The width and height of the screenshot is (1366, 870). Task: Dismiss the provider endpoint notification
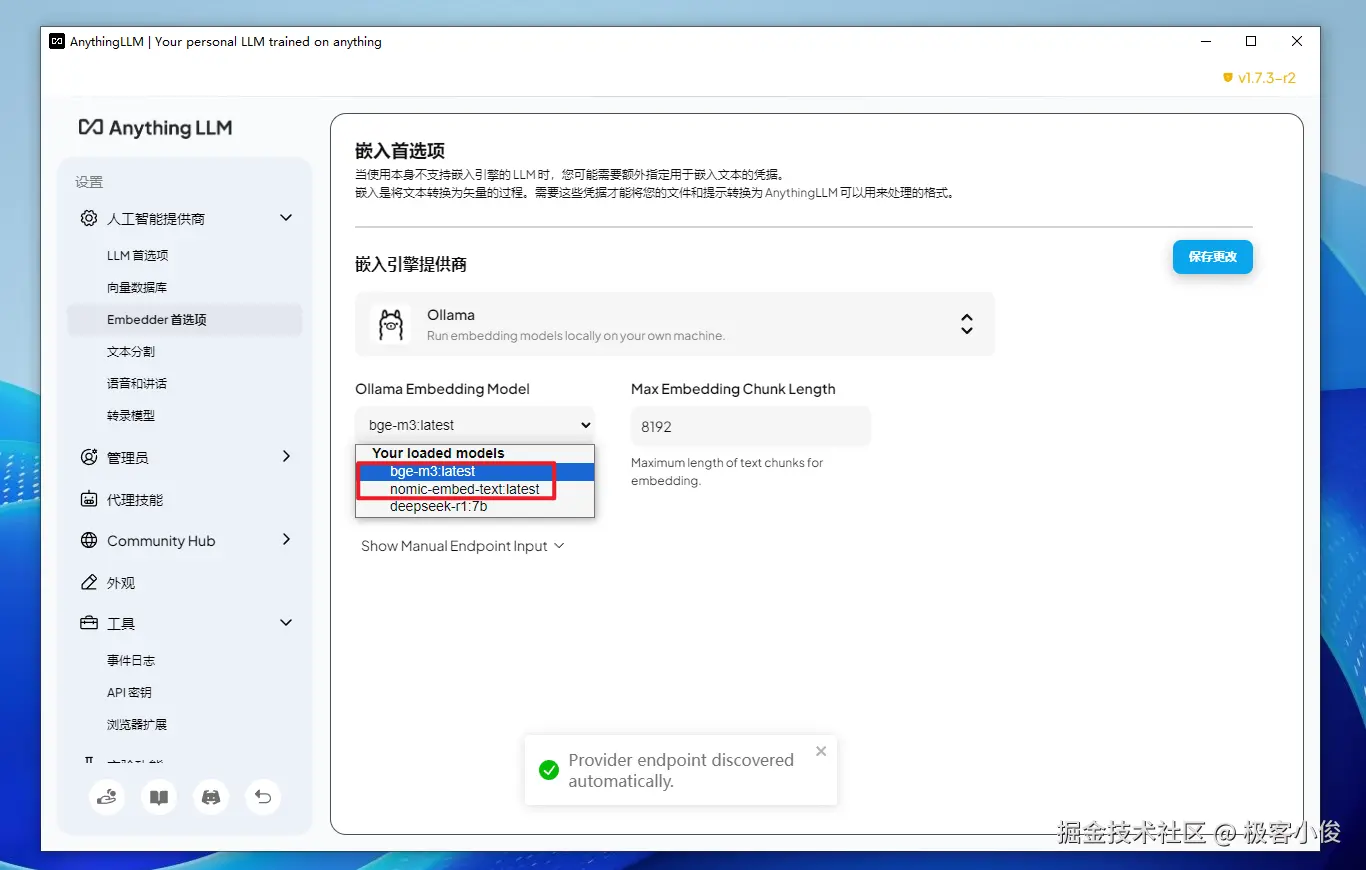(x=821, y=751)
